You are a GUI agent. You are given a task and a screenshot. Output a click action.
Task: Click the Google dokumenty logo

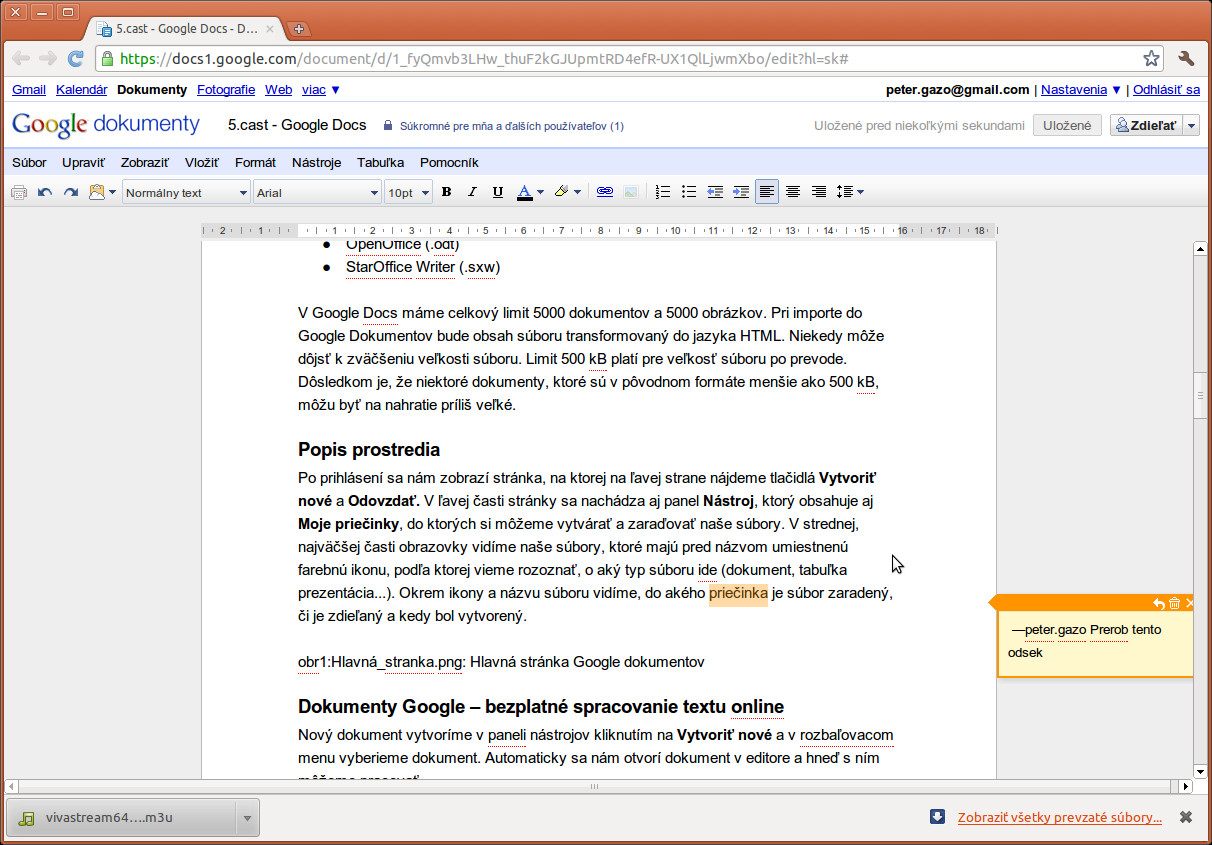(x=106, y=125)
